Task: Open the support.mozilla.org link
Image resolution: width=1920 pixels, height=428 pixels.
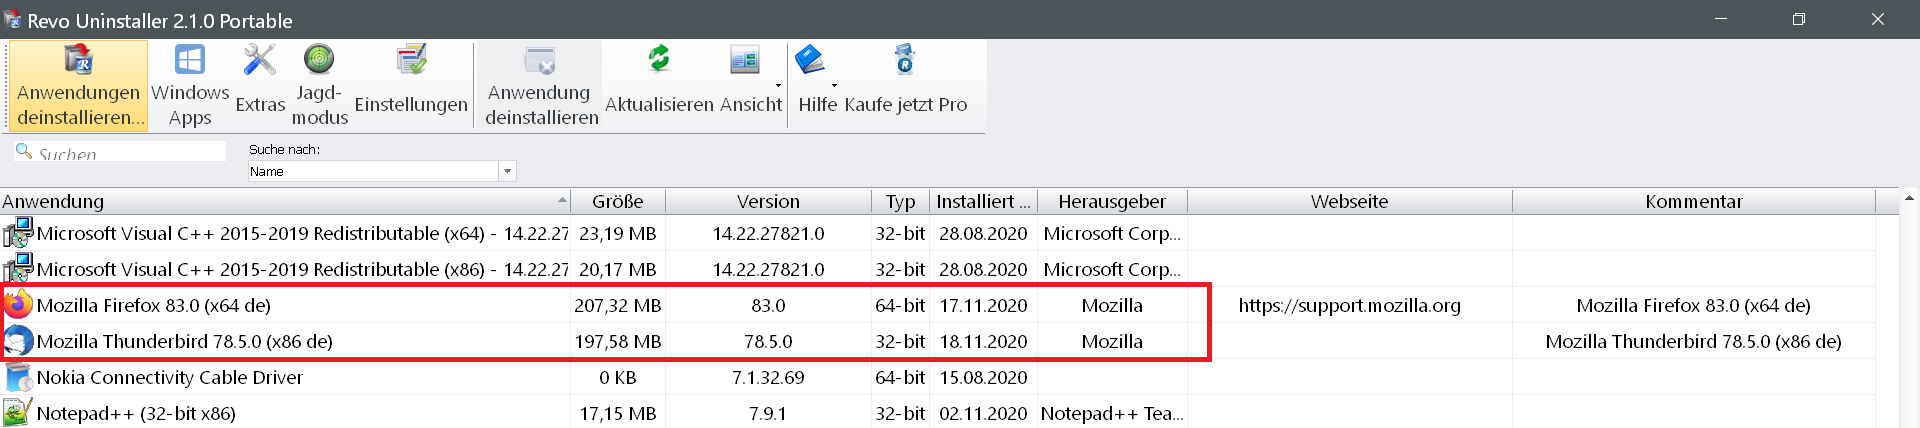Action: (1349, 305)
